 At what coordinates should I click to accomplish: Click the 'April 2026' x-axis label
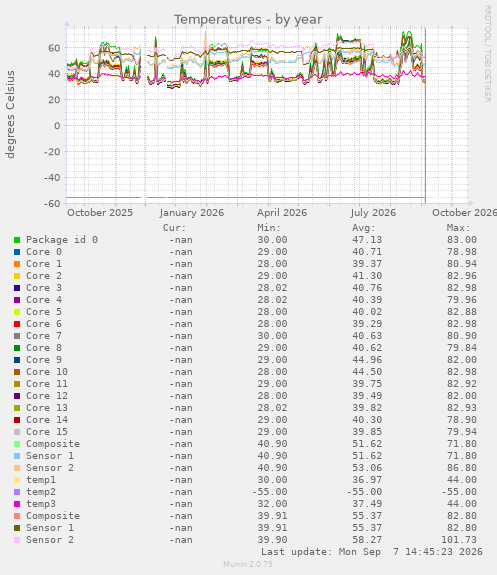point(282,213)
